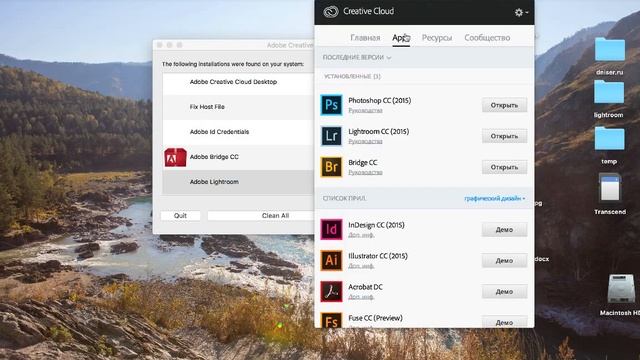This screenshot has width=640, height=360.
Task: Click Демо button for Acrobat DC
Action: (504, 291)
